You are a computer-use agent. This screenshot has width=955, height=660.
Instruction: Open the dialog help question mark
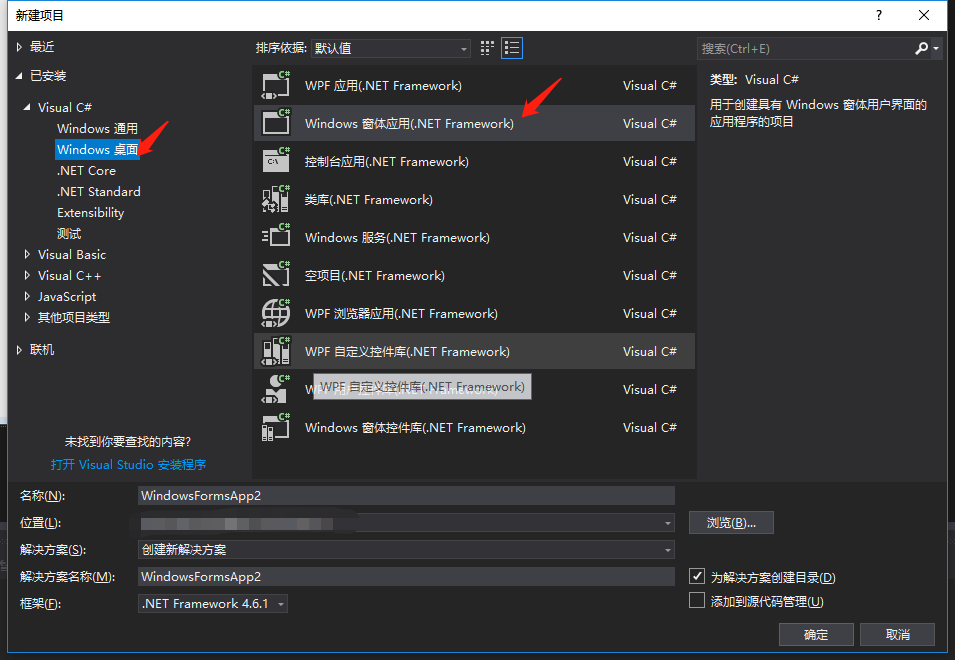[878, 15]
